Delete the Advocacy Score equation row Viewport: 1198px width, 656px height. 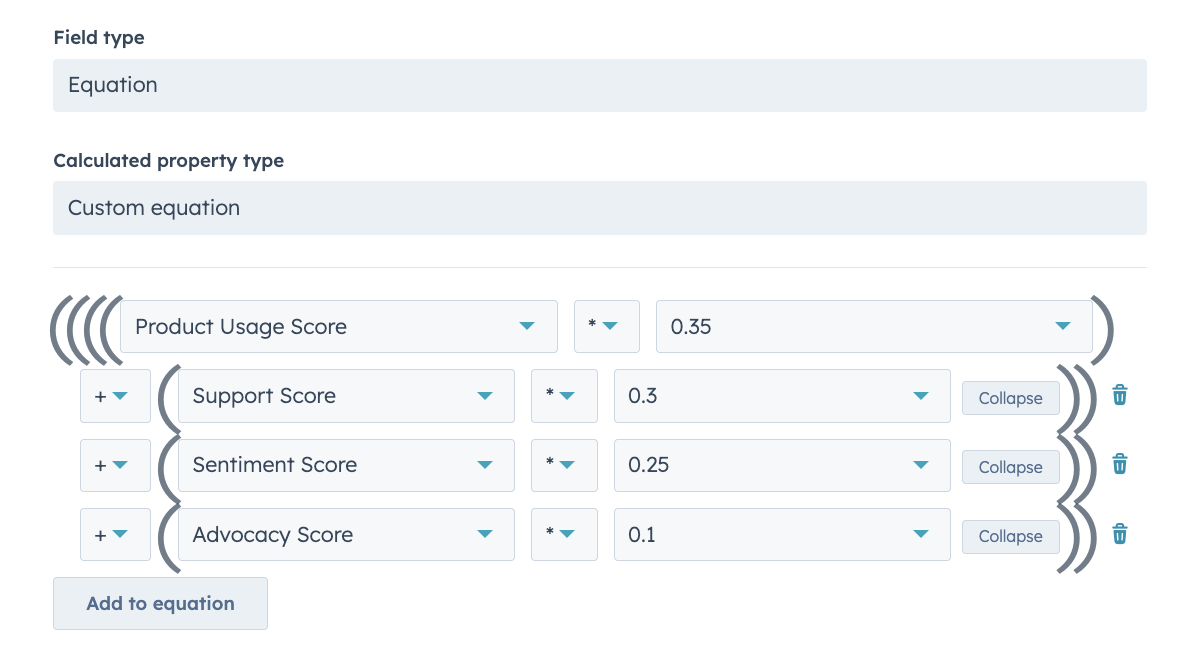1119,533
